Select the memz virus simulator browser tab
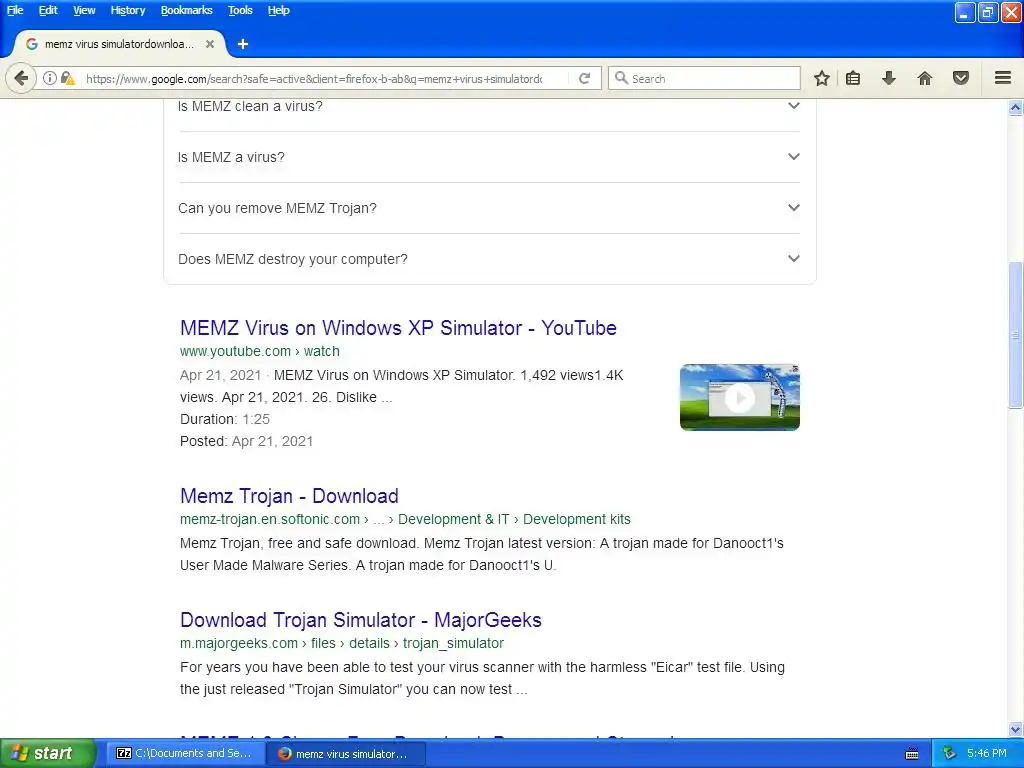The image size is (1024, 768). (x=120, y=44)
